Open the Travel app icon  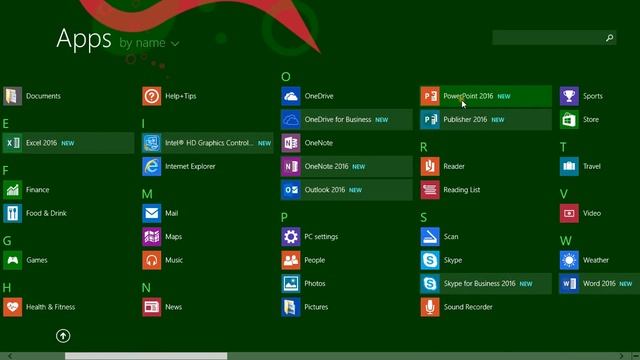(x=569, y=166)
